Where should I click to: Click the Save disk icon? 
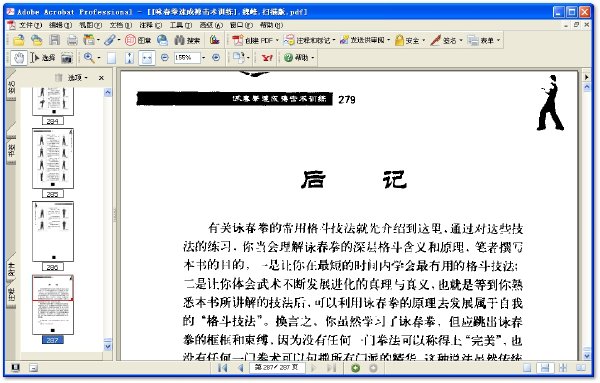pos(54,40)
